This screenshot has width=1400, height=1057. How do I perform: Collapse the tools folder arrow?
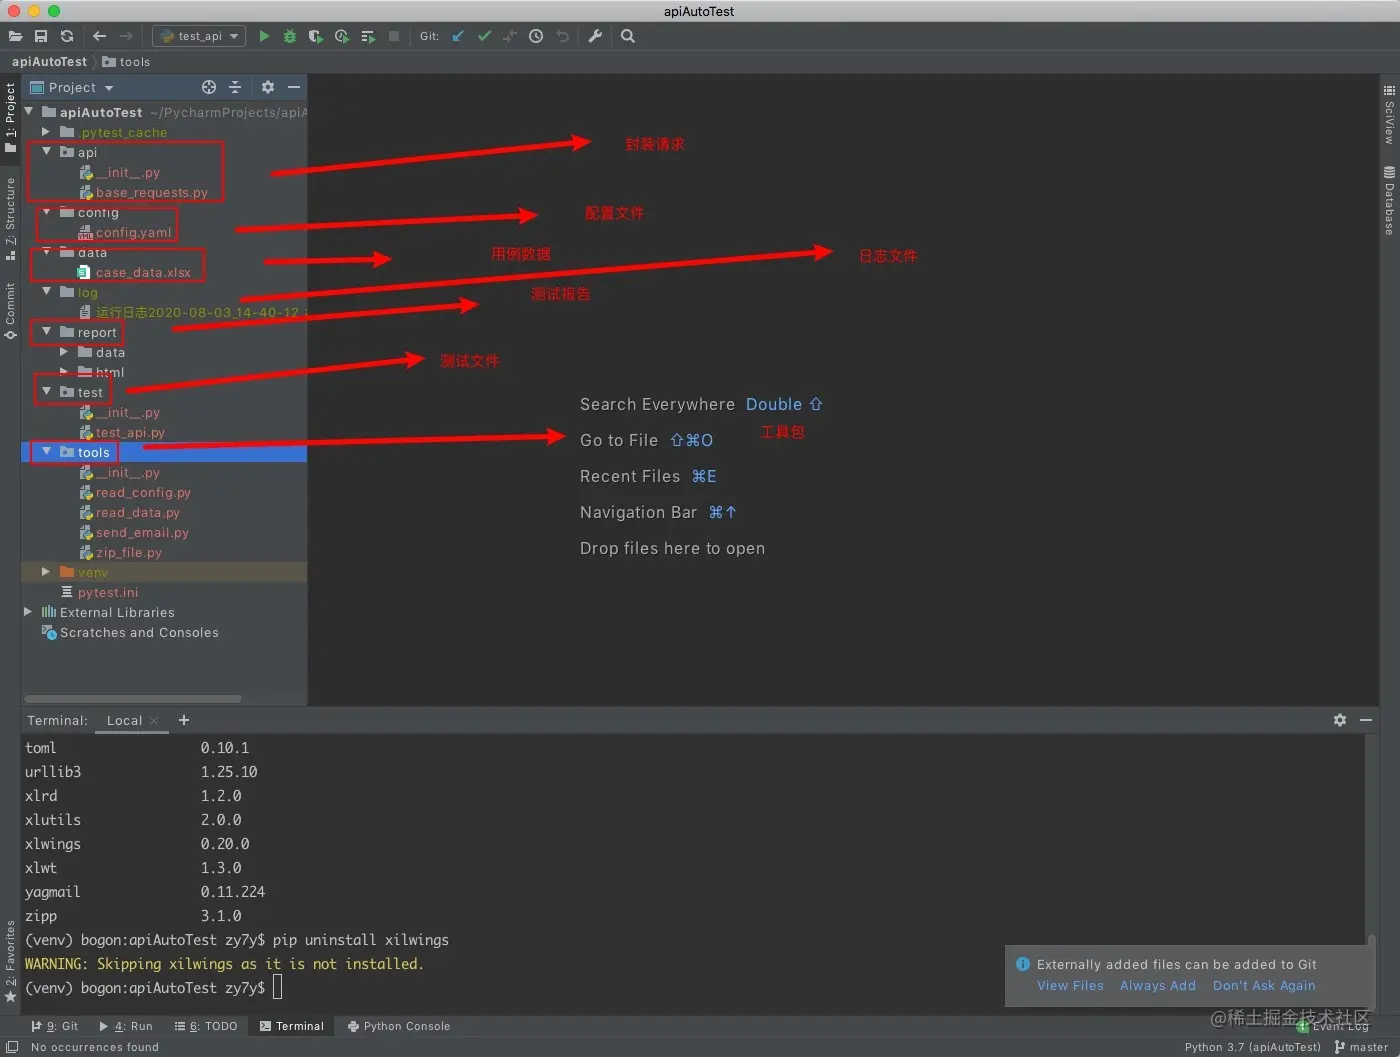46,452
